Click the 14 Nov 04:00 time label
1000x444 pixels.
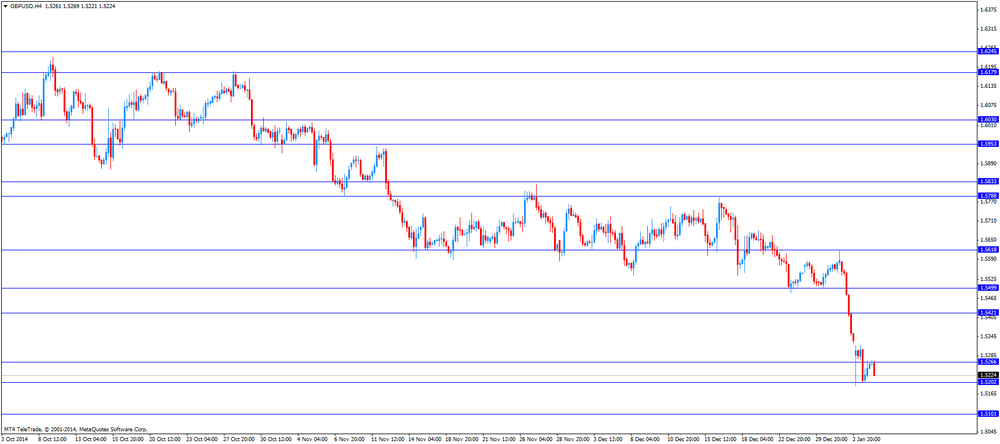[425, 440]
